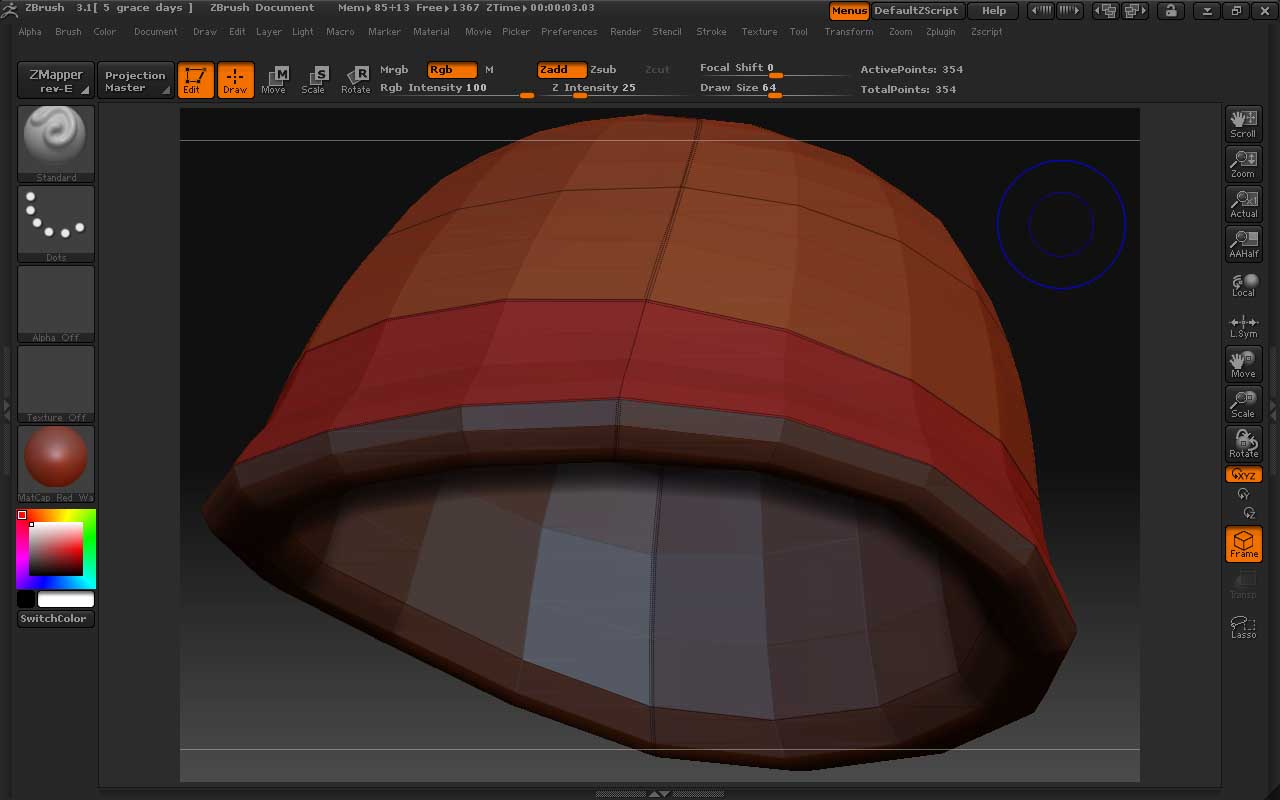Toggle Zsub sculpting mode
Screen dimensions: 1280x800
click(603, 70)
